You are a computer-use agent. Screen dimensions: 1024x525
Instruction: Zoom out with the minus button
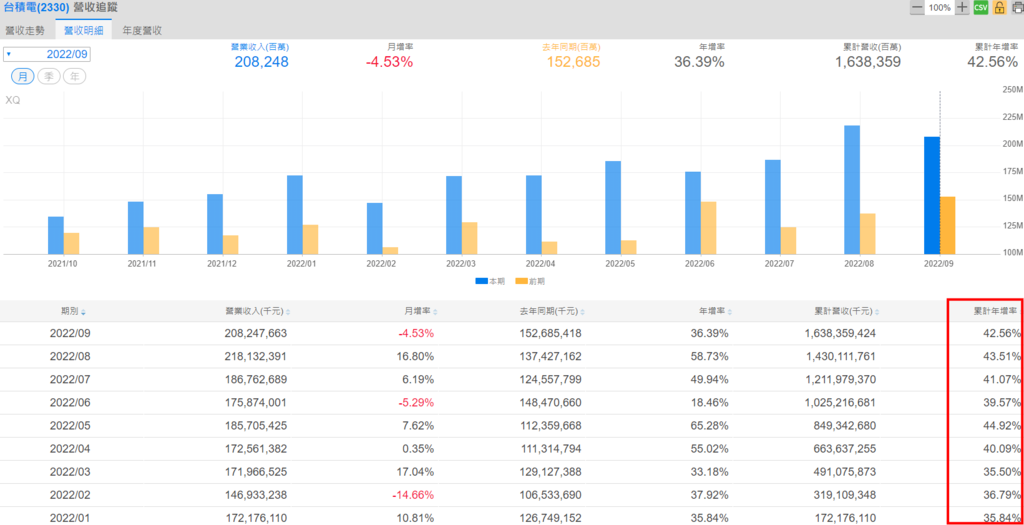917,8
